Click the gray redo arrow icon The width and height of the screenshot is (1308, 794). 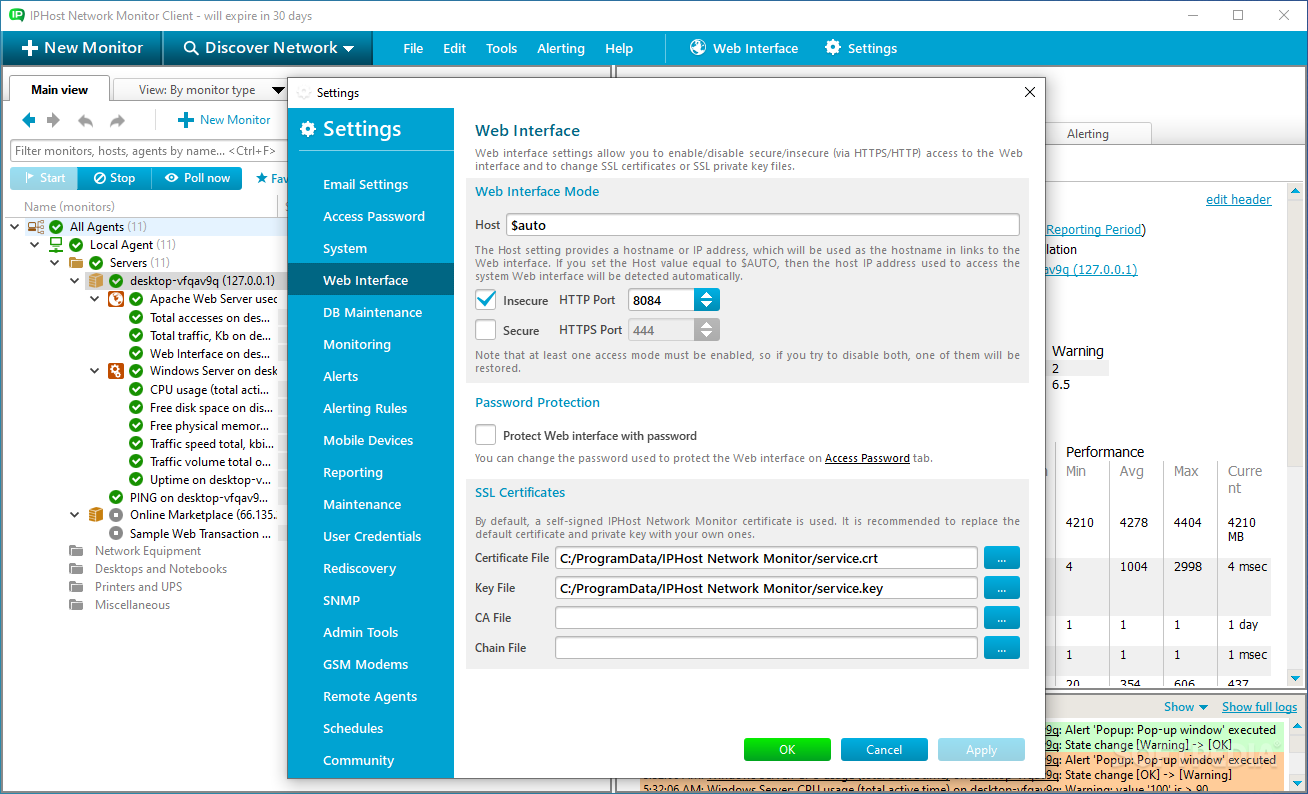[x=117, y=120]
